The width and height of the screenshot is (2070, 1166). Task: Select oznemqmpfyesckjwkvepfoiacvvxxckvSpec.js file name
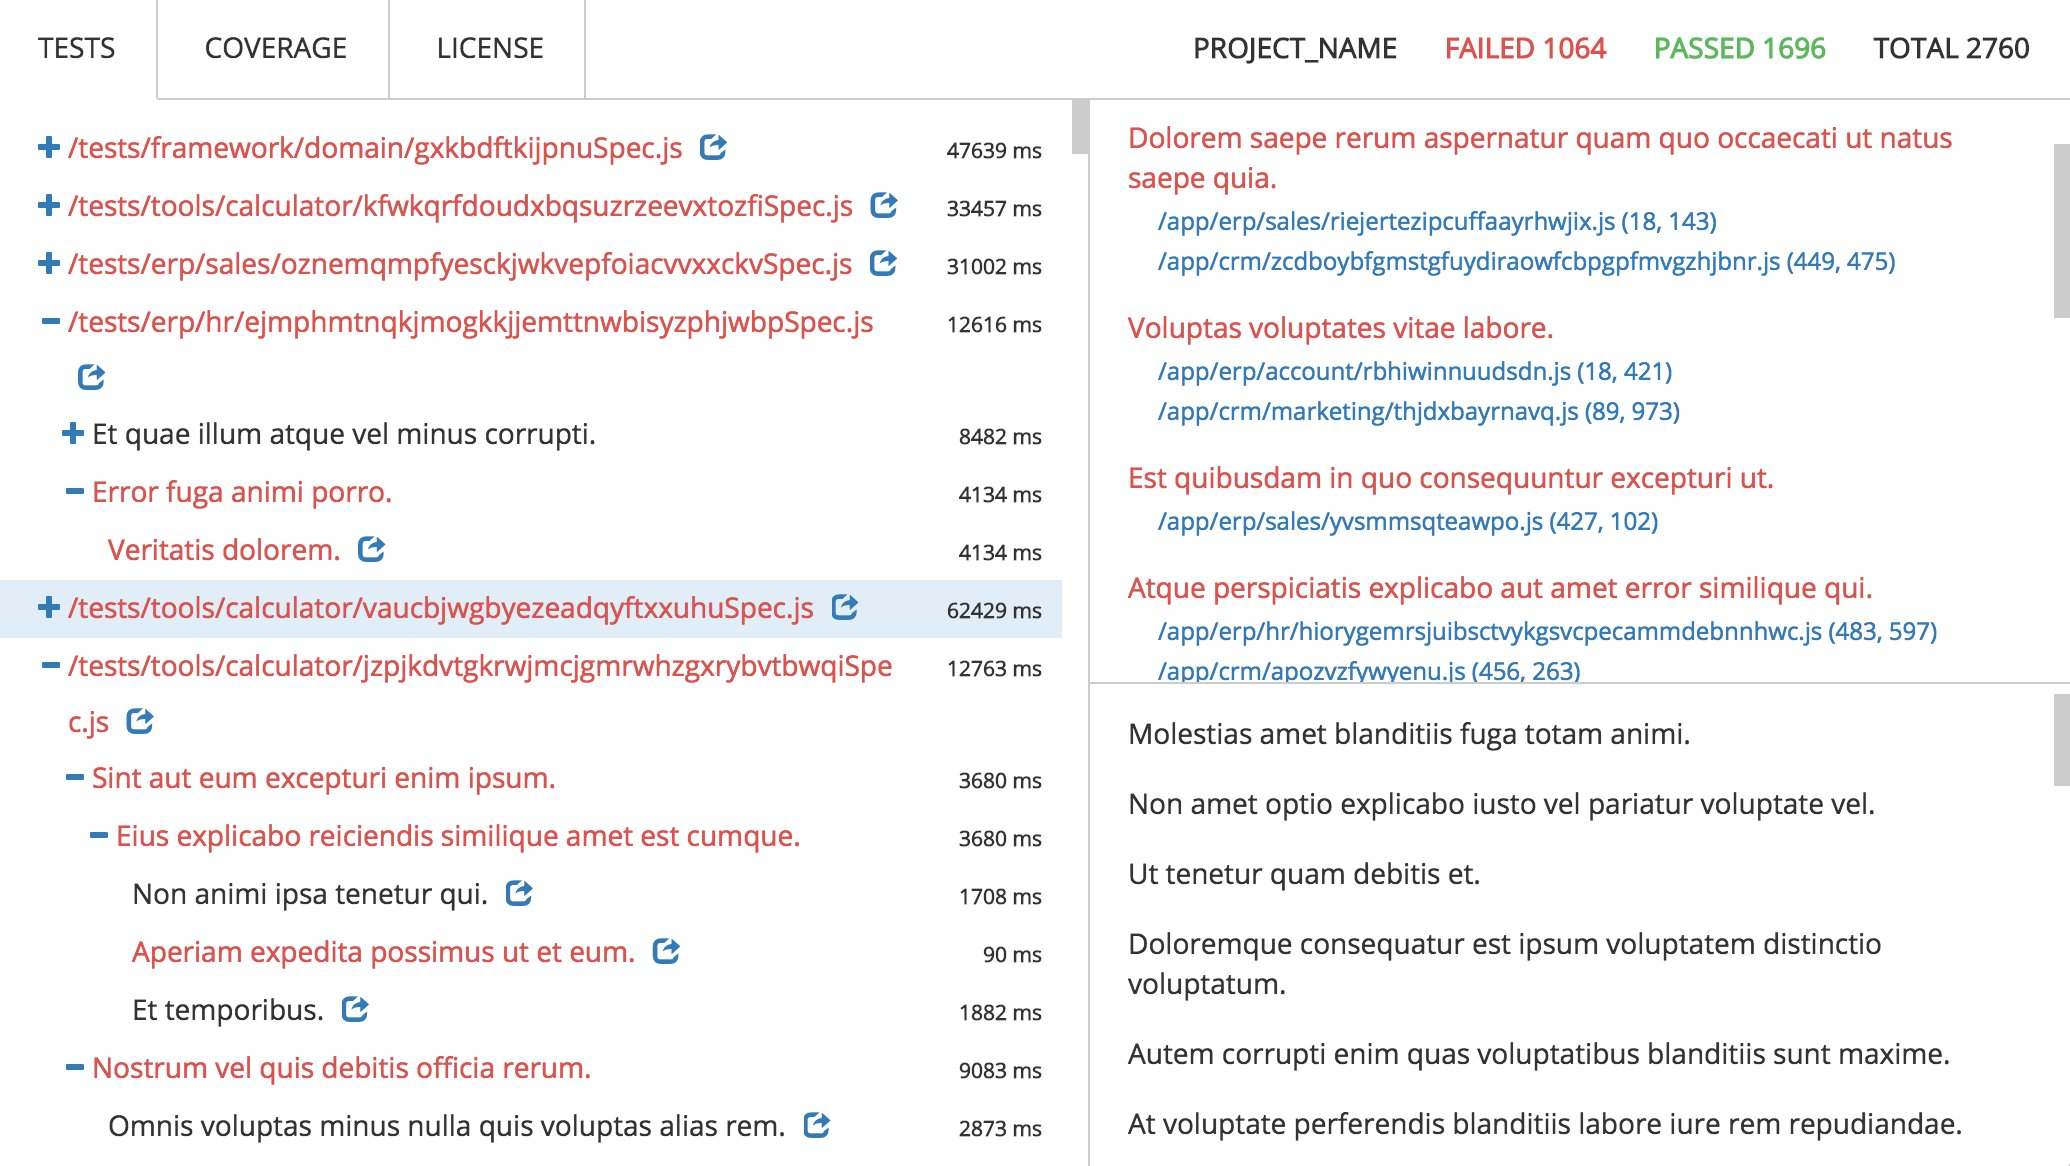pos(460,263)
